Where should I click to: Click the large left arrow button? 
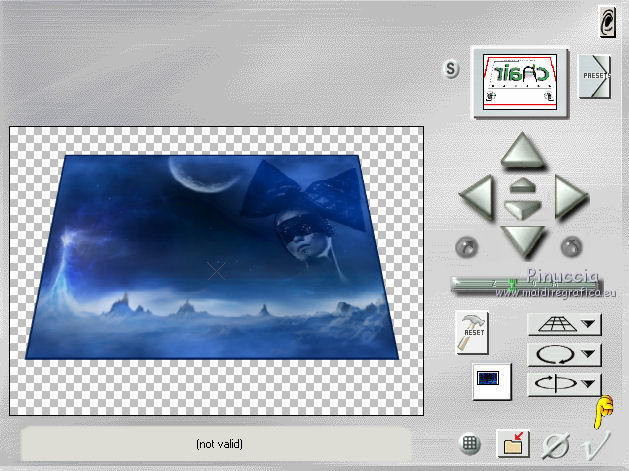pos(477,197)
